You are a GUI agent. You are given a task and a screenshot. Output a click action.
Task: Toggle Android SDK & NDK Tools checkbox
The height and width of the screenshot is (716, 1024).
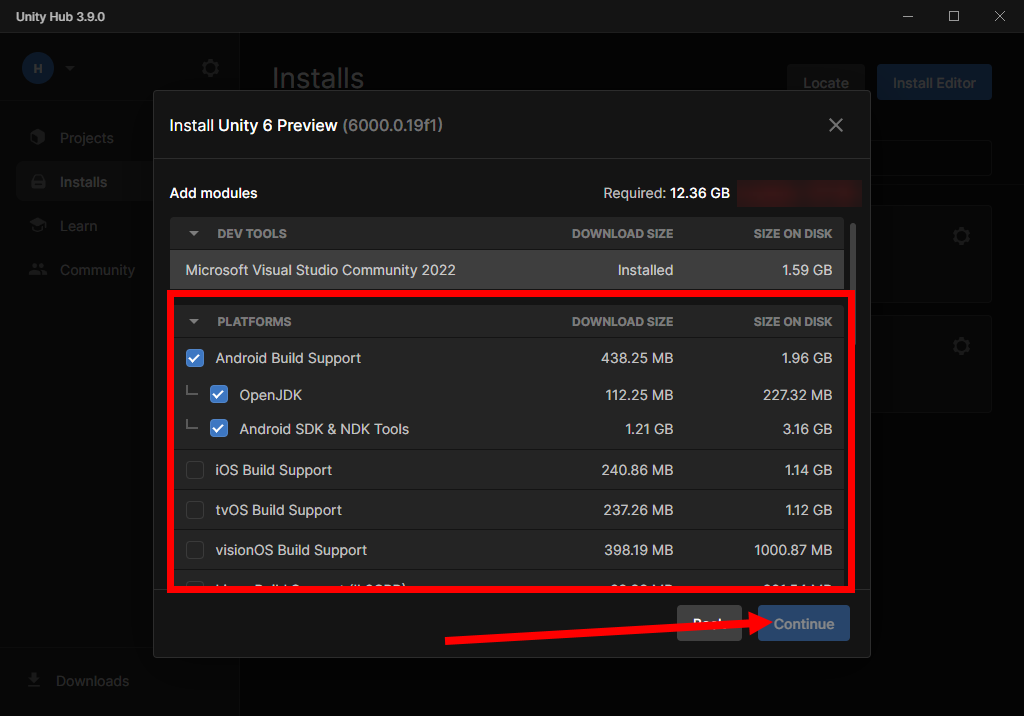[219, 429]
